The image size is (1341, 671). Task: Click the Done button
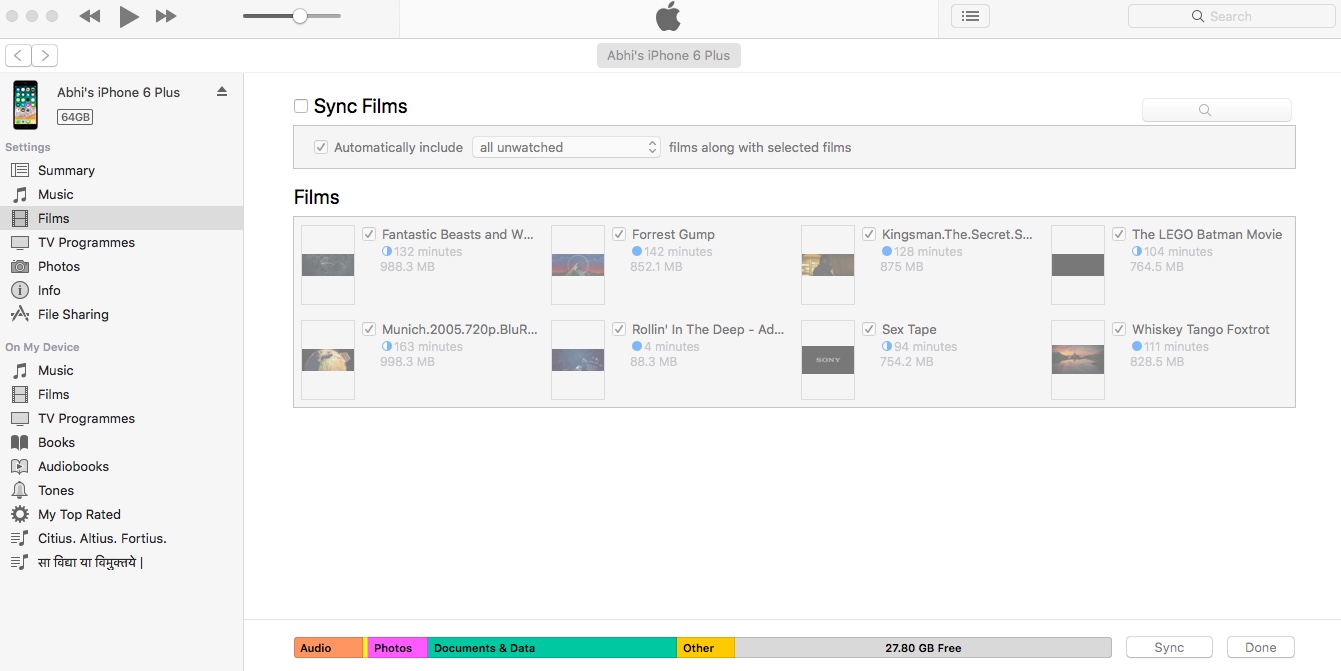tap(1260, 648)
